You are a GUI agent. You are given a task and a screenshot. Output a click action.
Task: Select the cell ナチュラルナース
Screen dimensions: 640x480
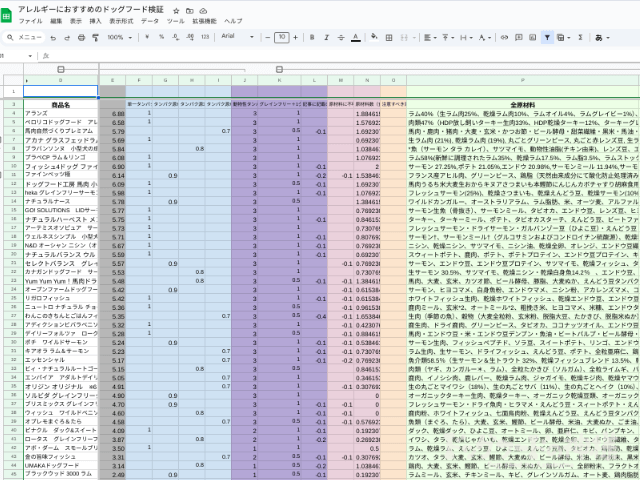click(x=61, y=201)
